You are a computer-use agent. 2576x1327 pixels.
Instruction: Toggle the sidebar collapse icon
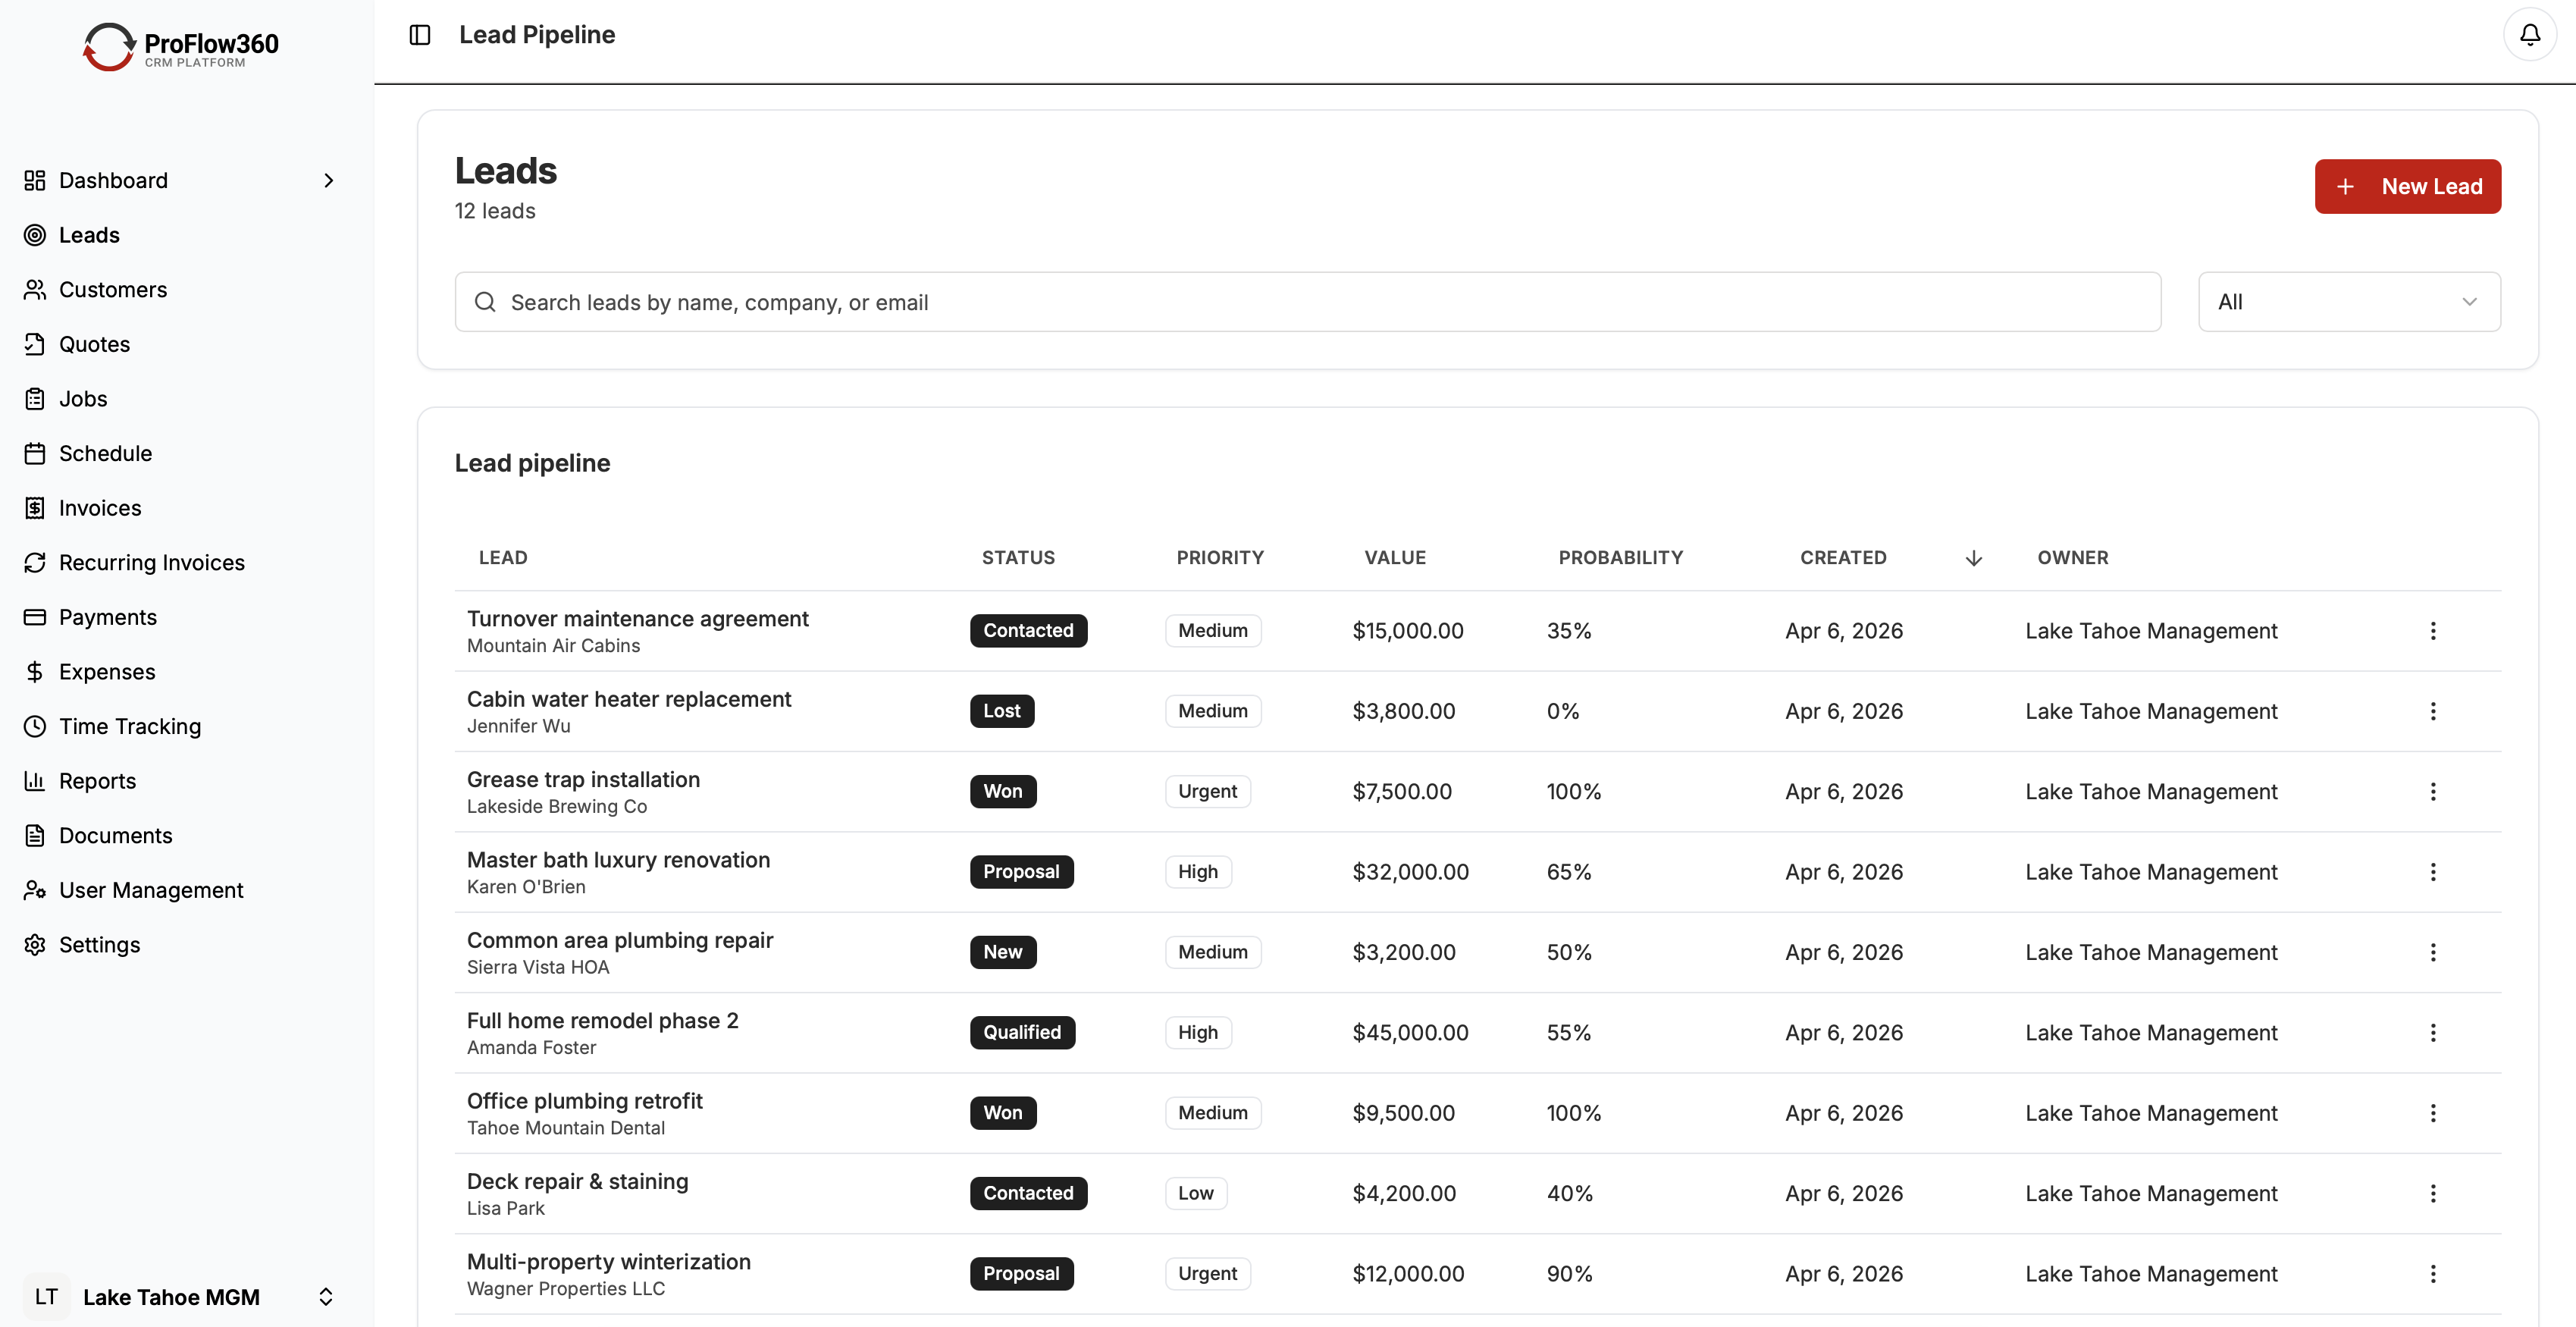(419, 33)
